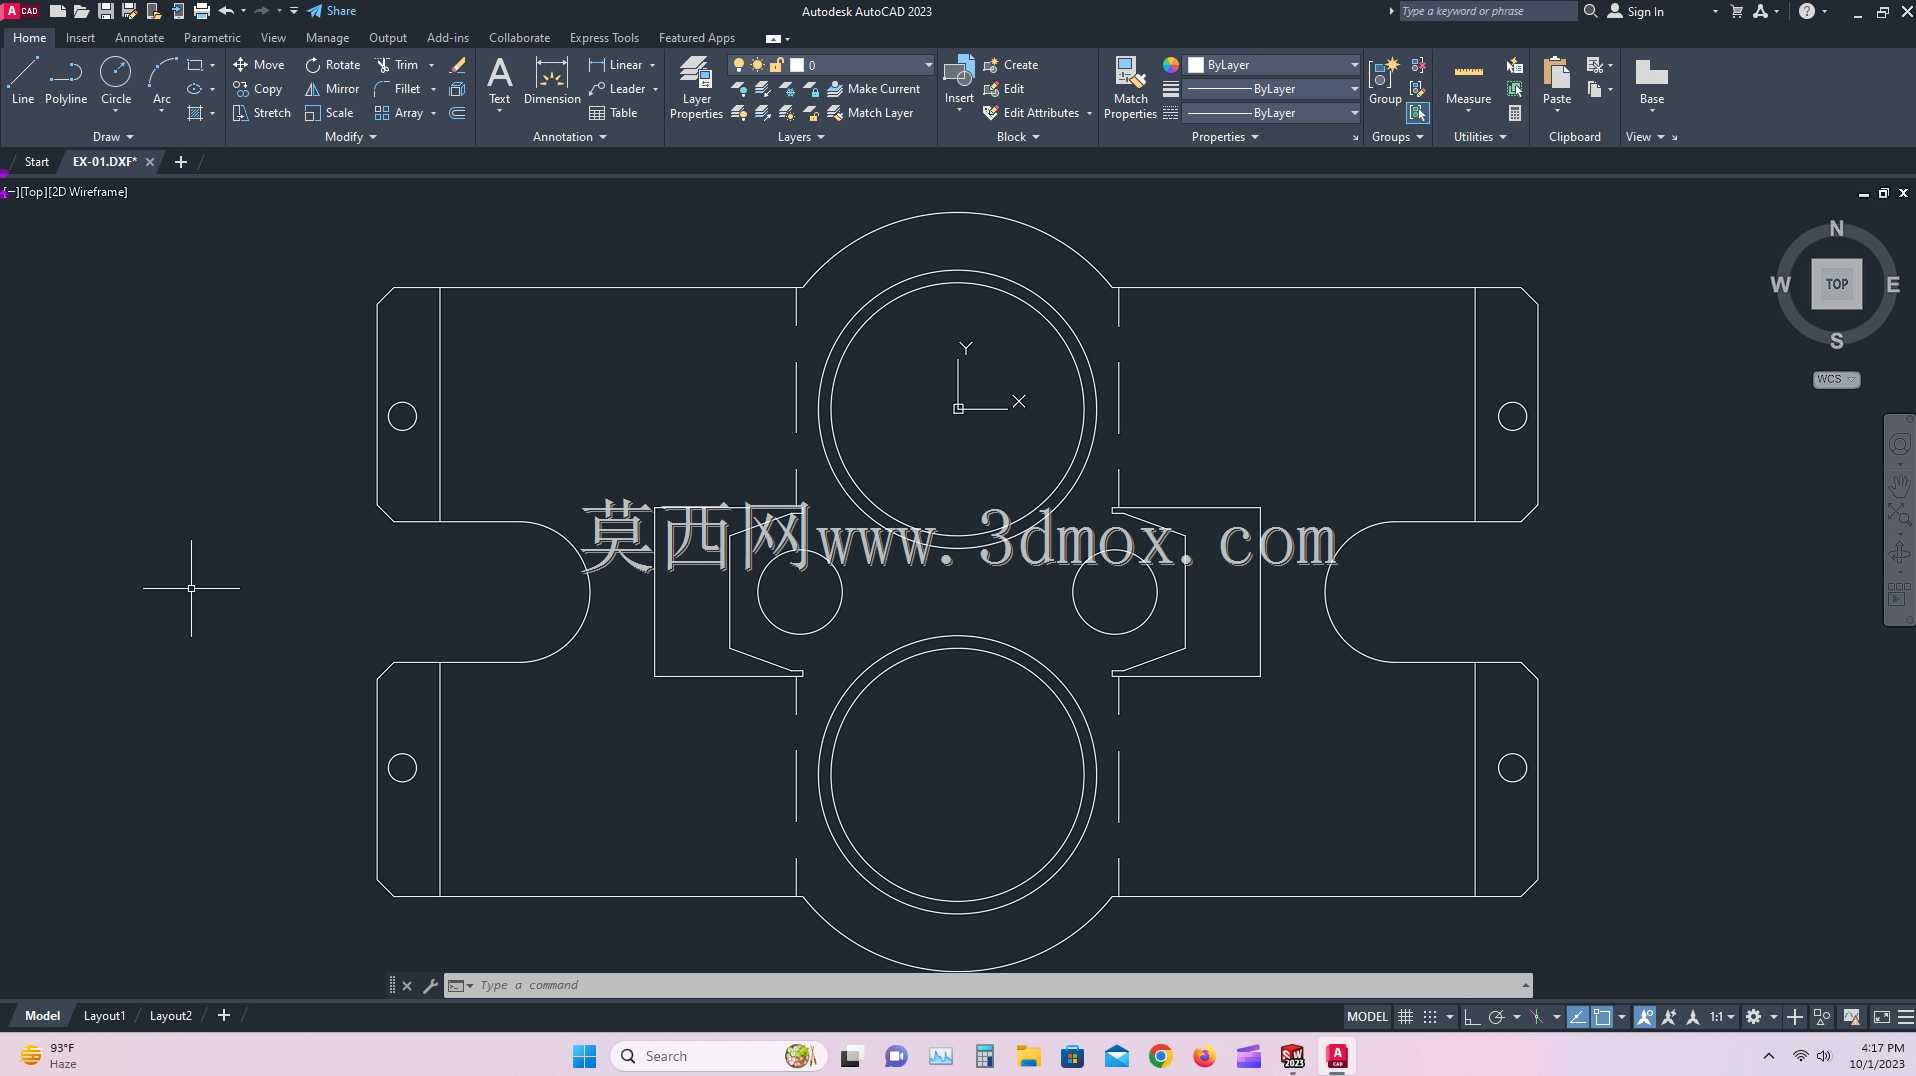Screen dimensions: 1916x1076
Task: Expand the Draw panel
Action: click(113, 137)
